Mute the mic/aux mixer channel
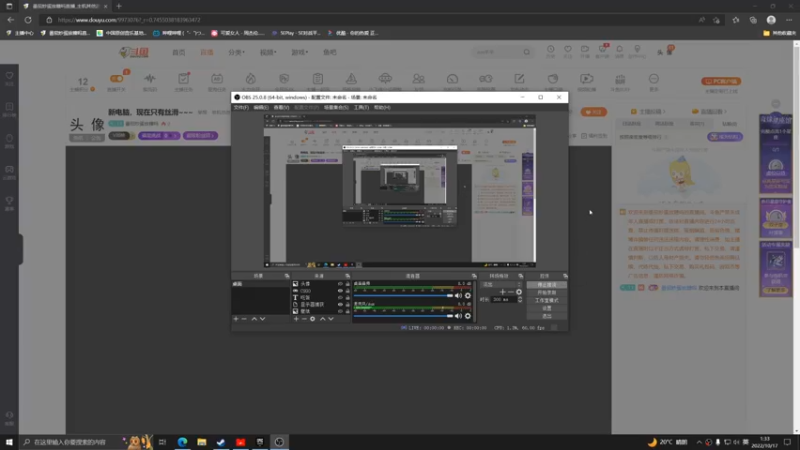 pos(458,316)
